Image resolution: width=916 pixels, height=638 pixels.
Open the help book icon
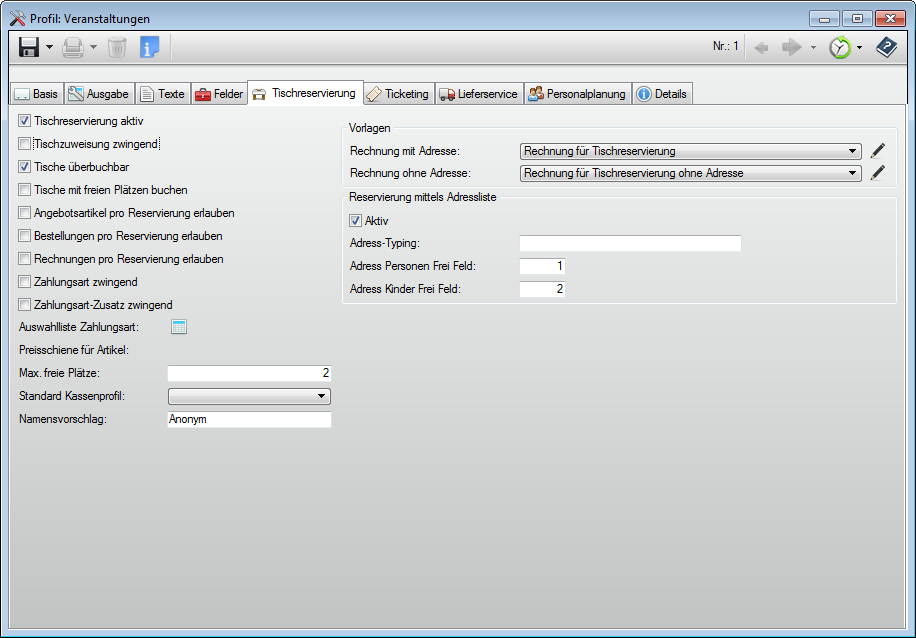(x=886, y=47)
